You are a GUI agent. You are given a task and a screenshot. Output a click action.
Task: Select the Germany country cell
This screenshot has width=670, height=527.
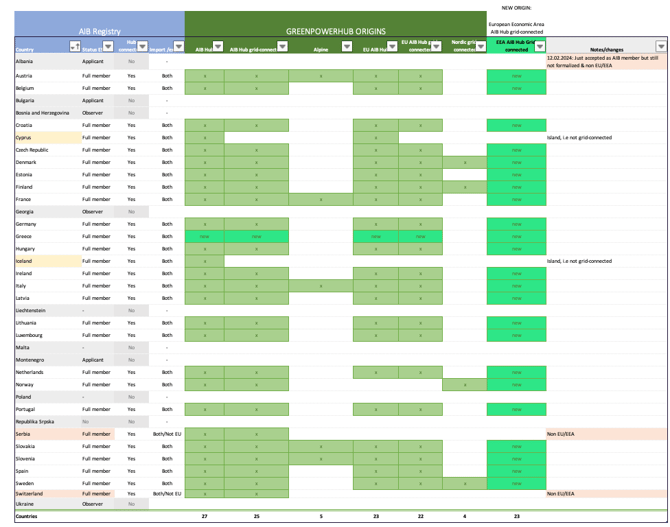click(48, 224)
